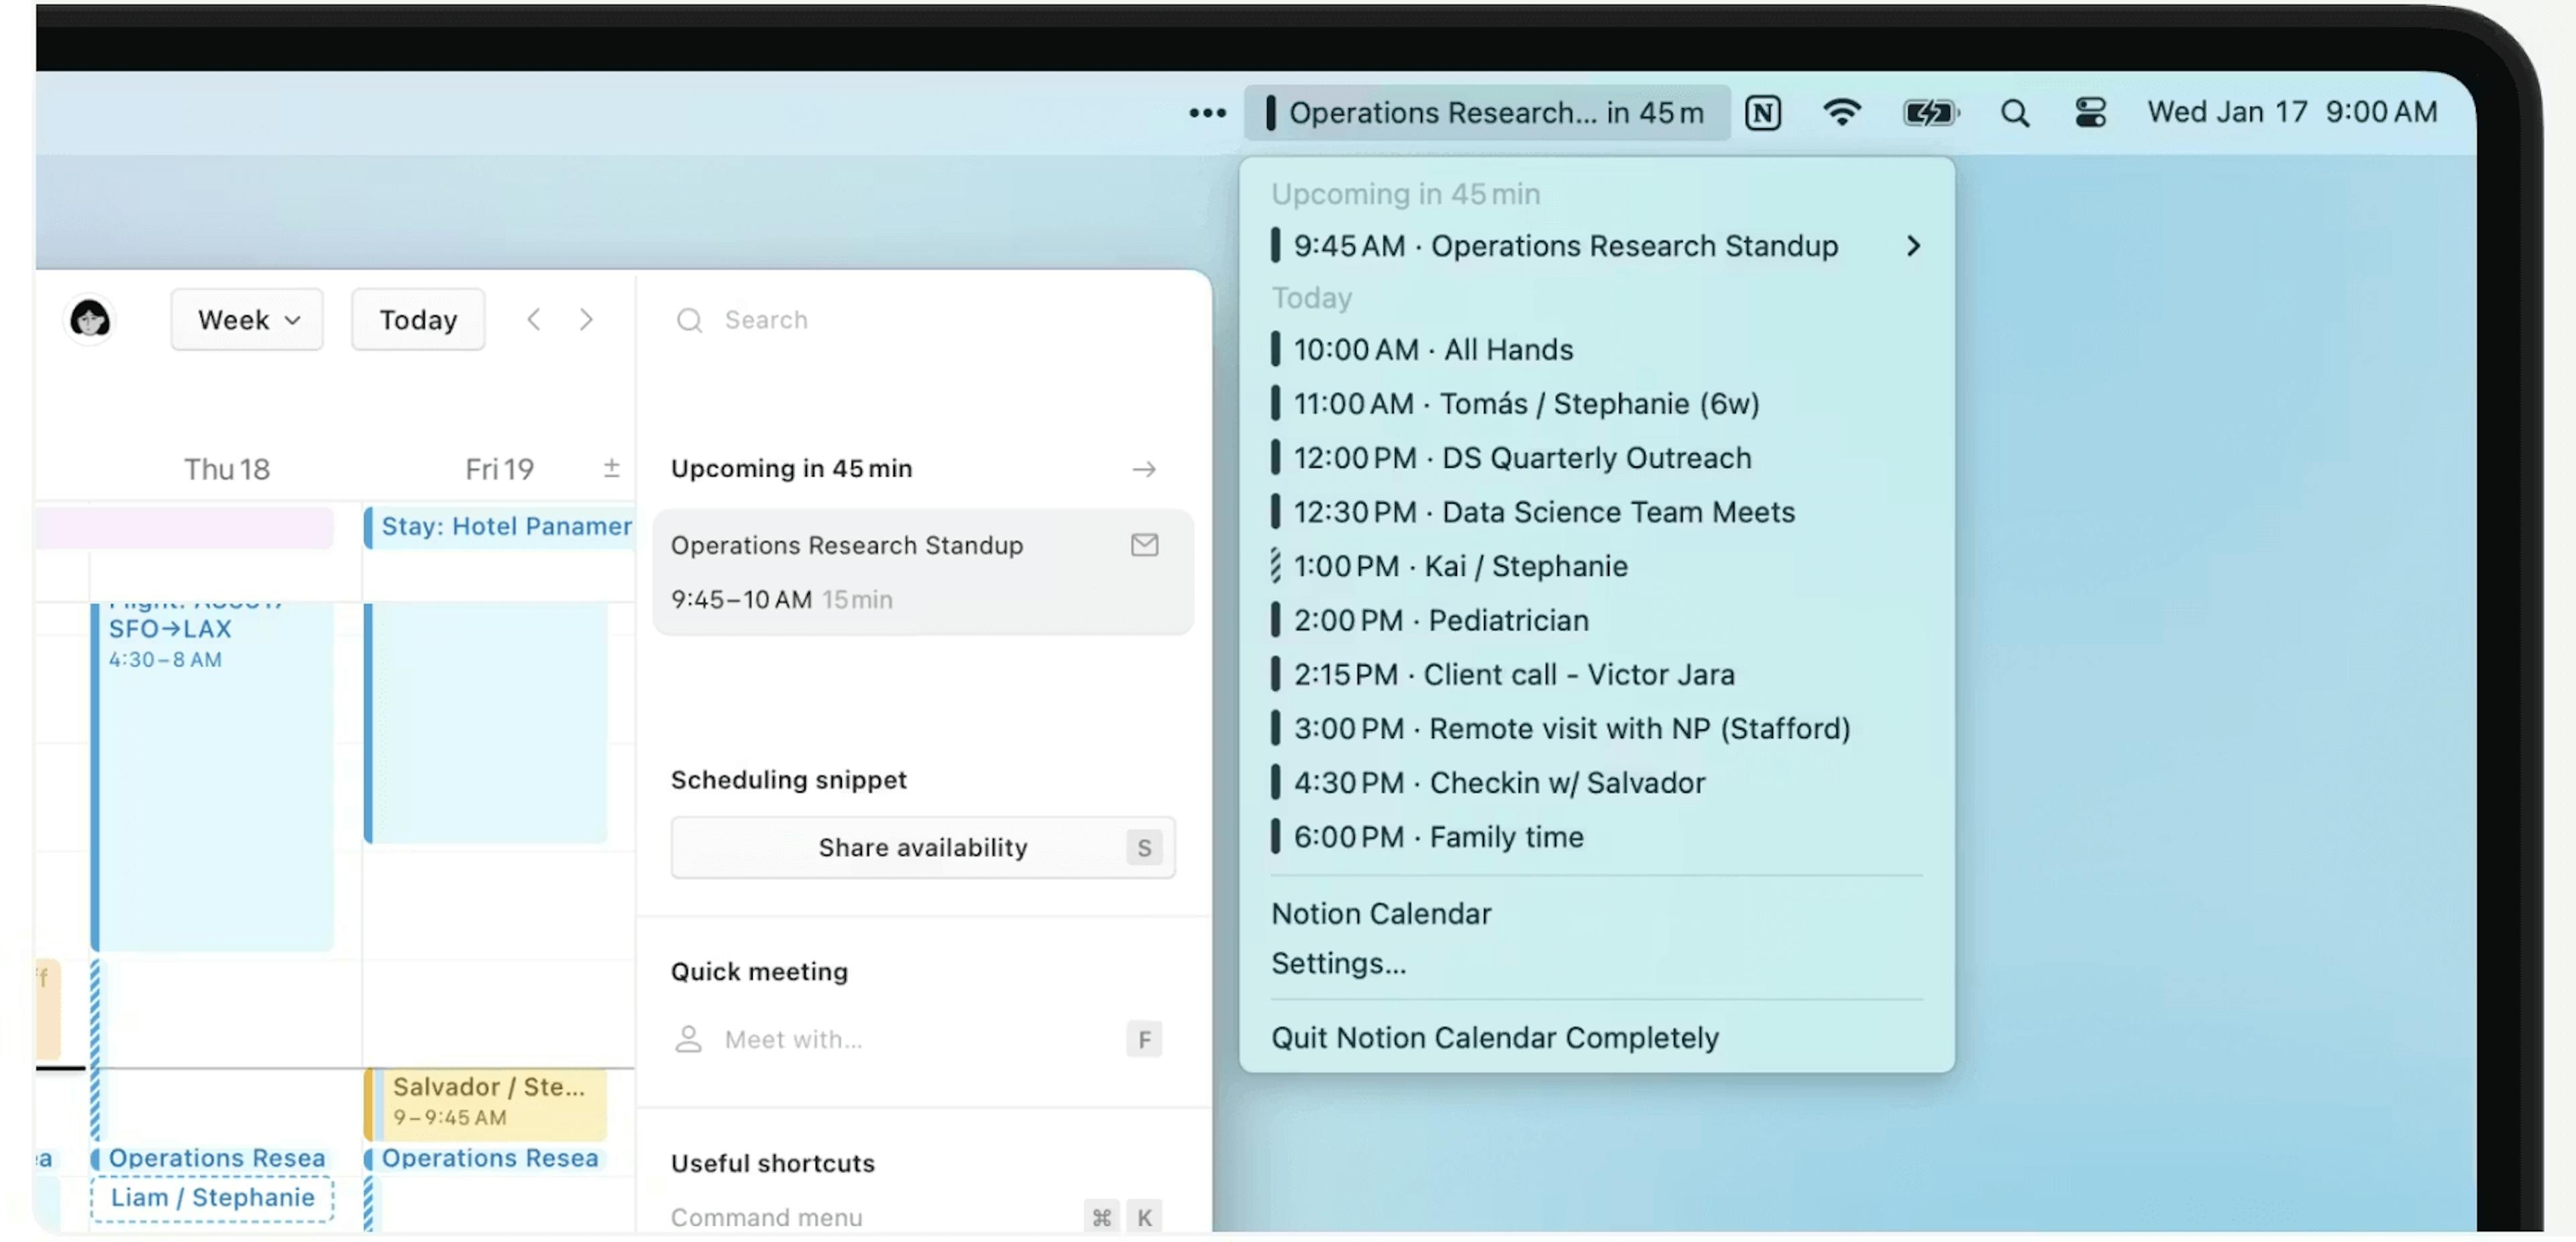Viewport: 2576px width, 1242px height.
Task: Click the battery charging icon
Action: pyautogui.click(x=1929, y=112)
